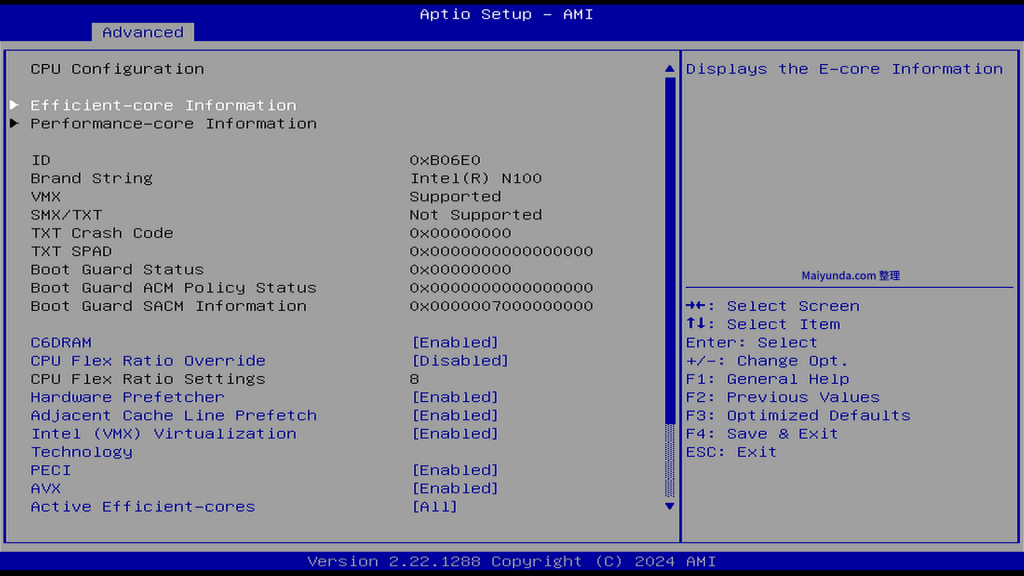Toggle the Hardware Prefetcher Enabled value

pyautogui.click(x=455, y=397)
